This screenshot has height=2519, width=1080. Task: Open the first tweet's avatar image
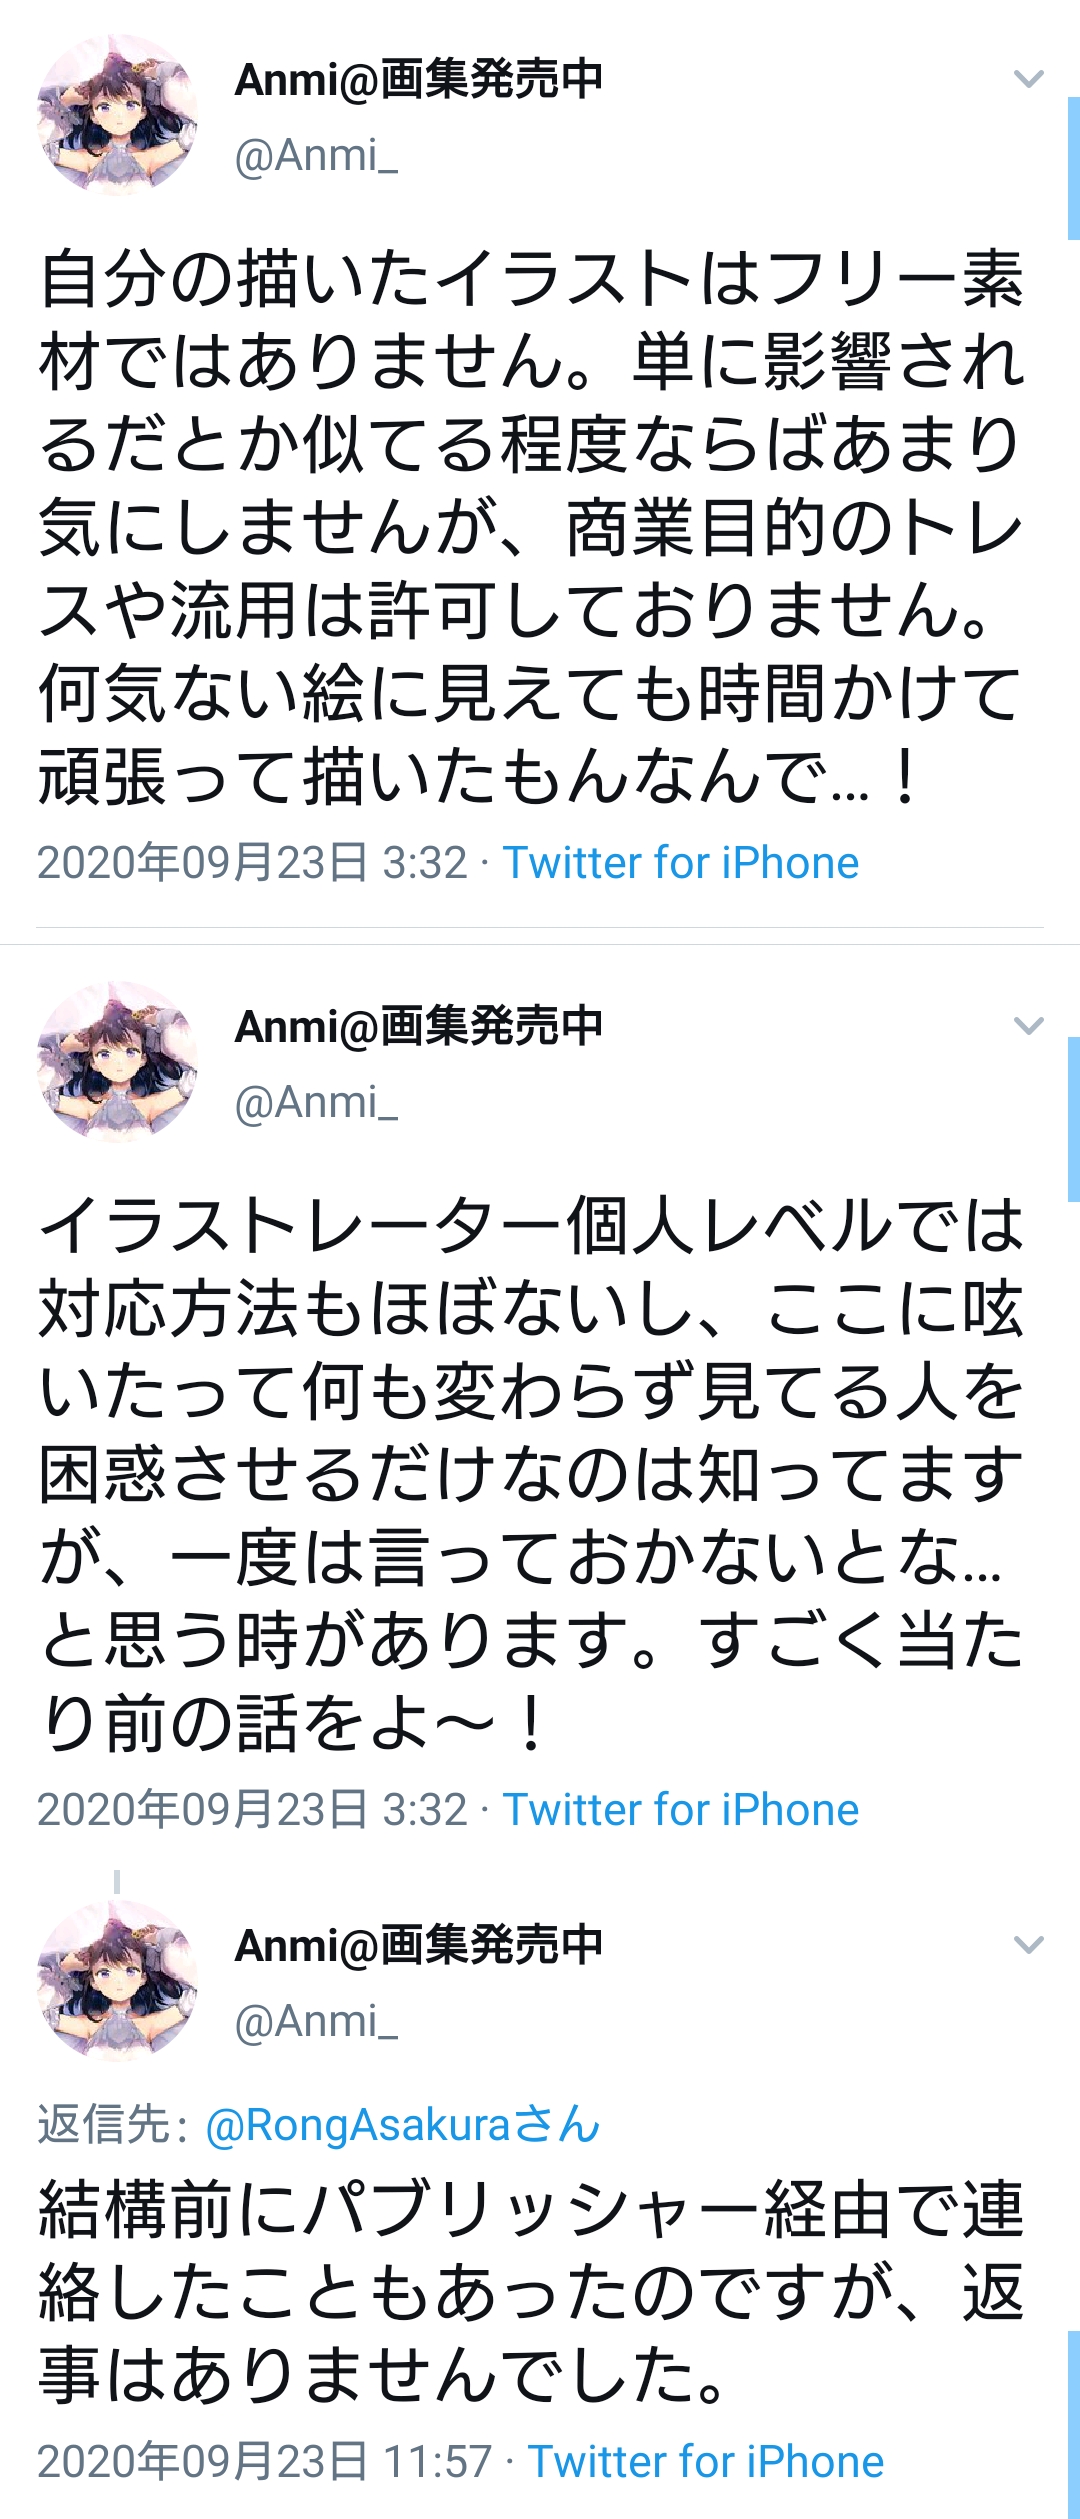117,115
